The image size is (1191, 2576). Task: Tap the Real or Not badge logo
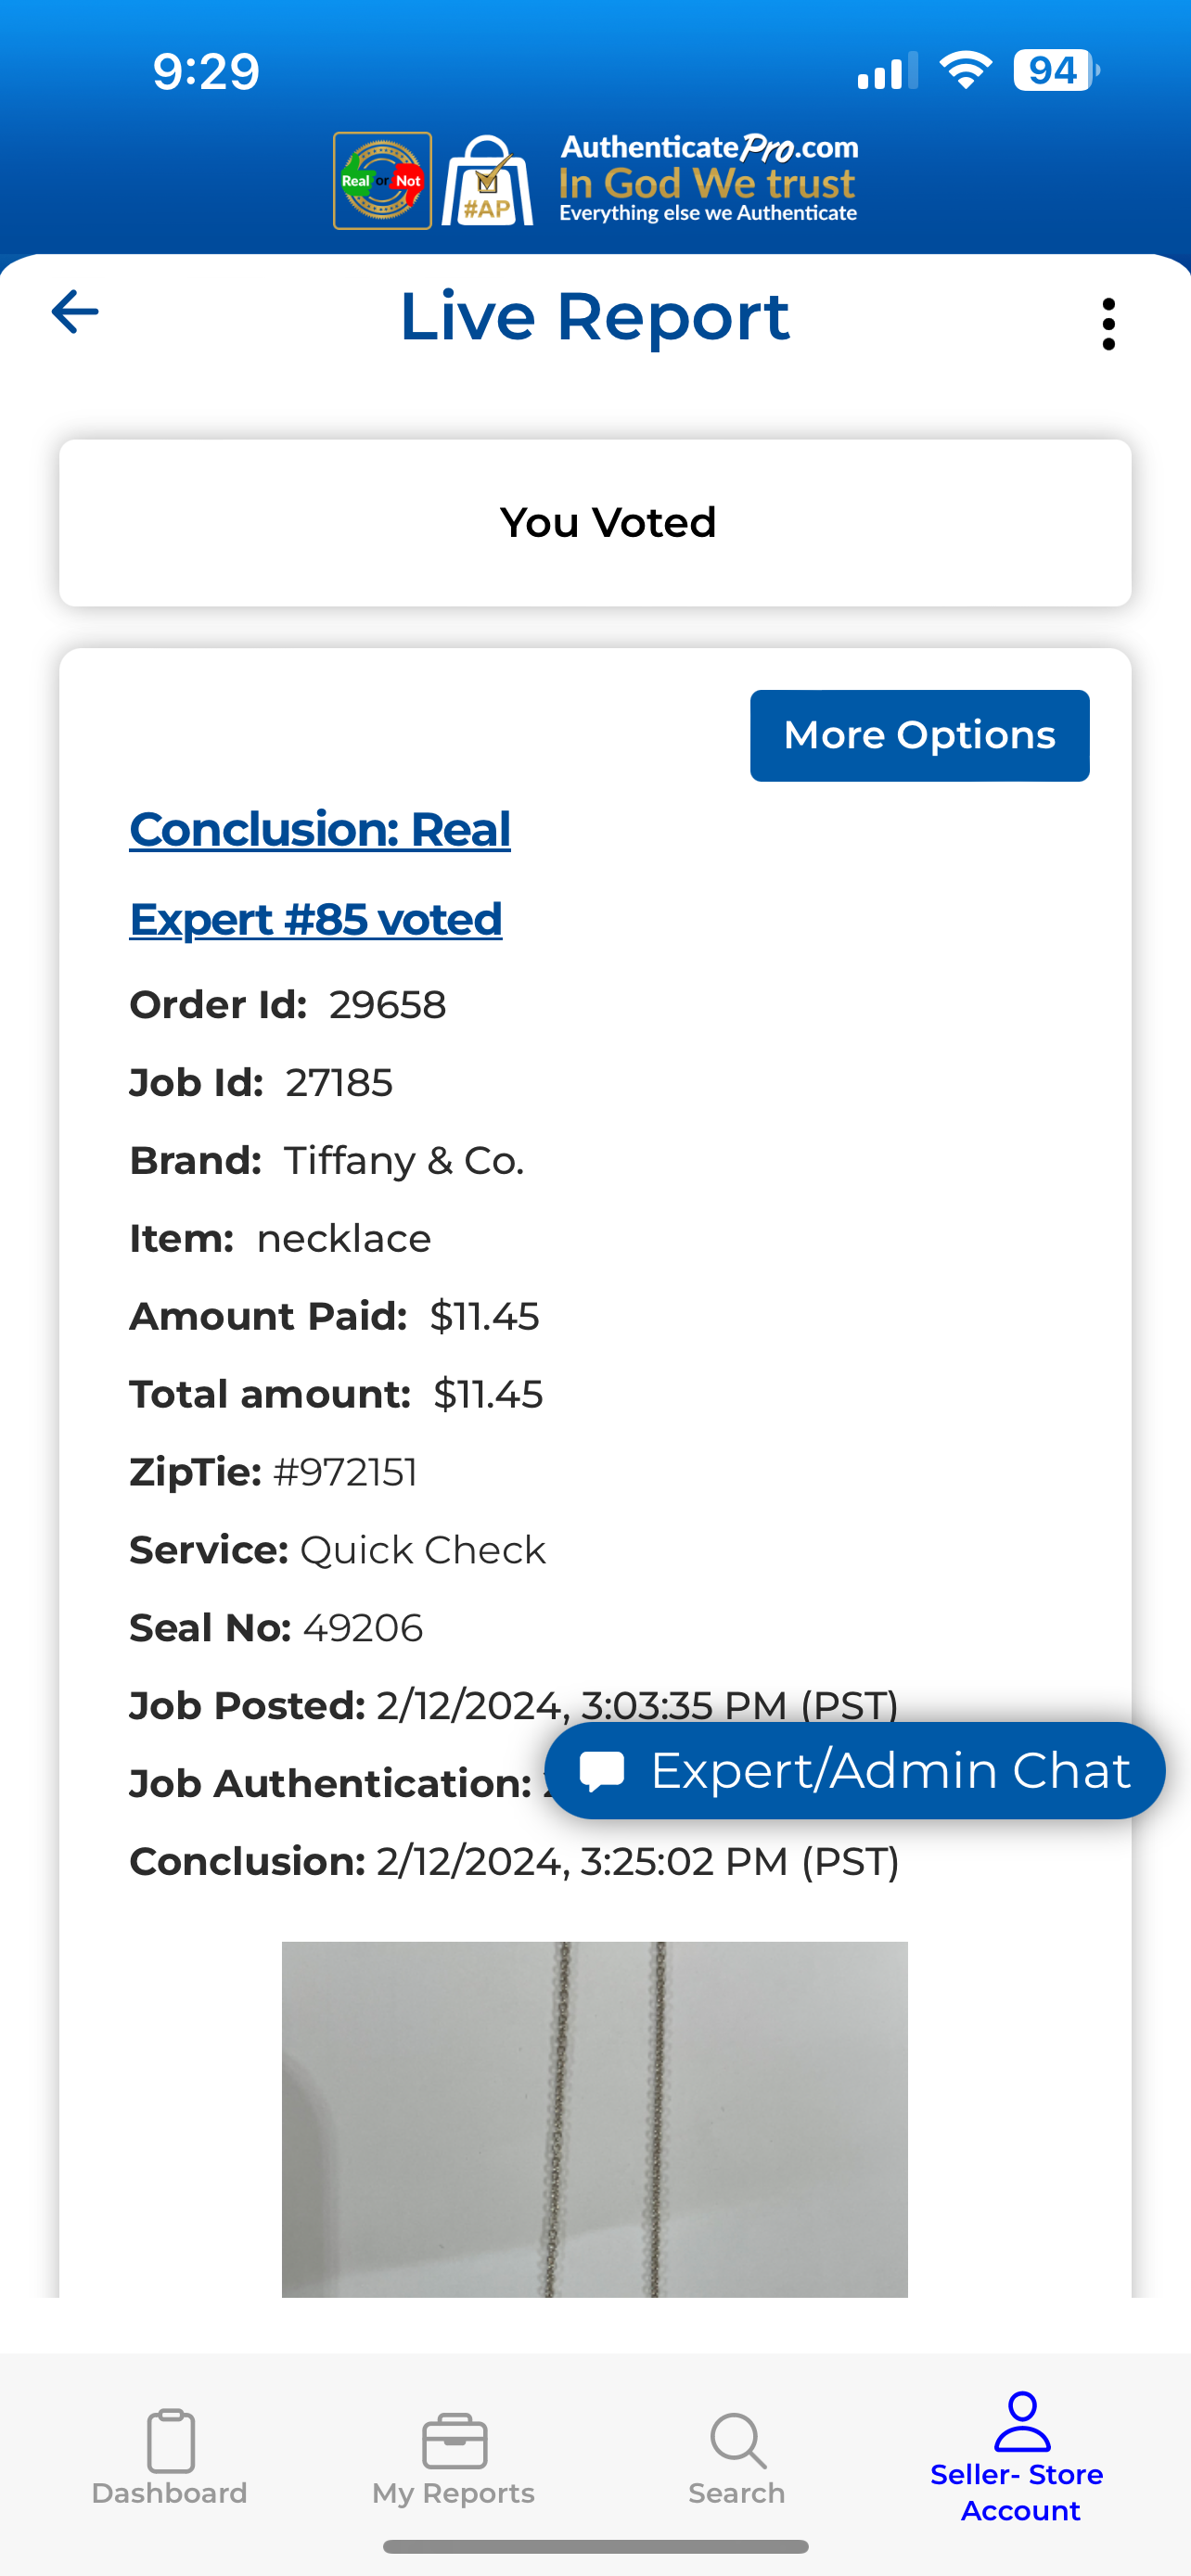(x=382, y=181)
